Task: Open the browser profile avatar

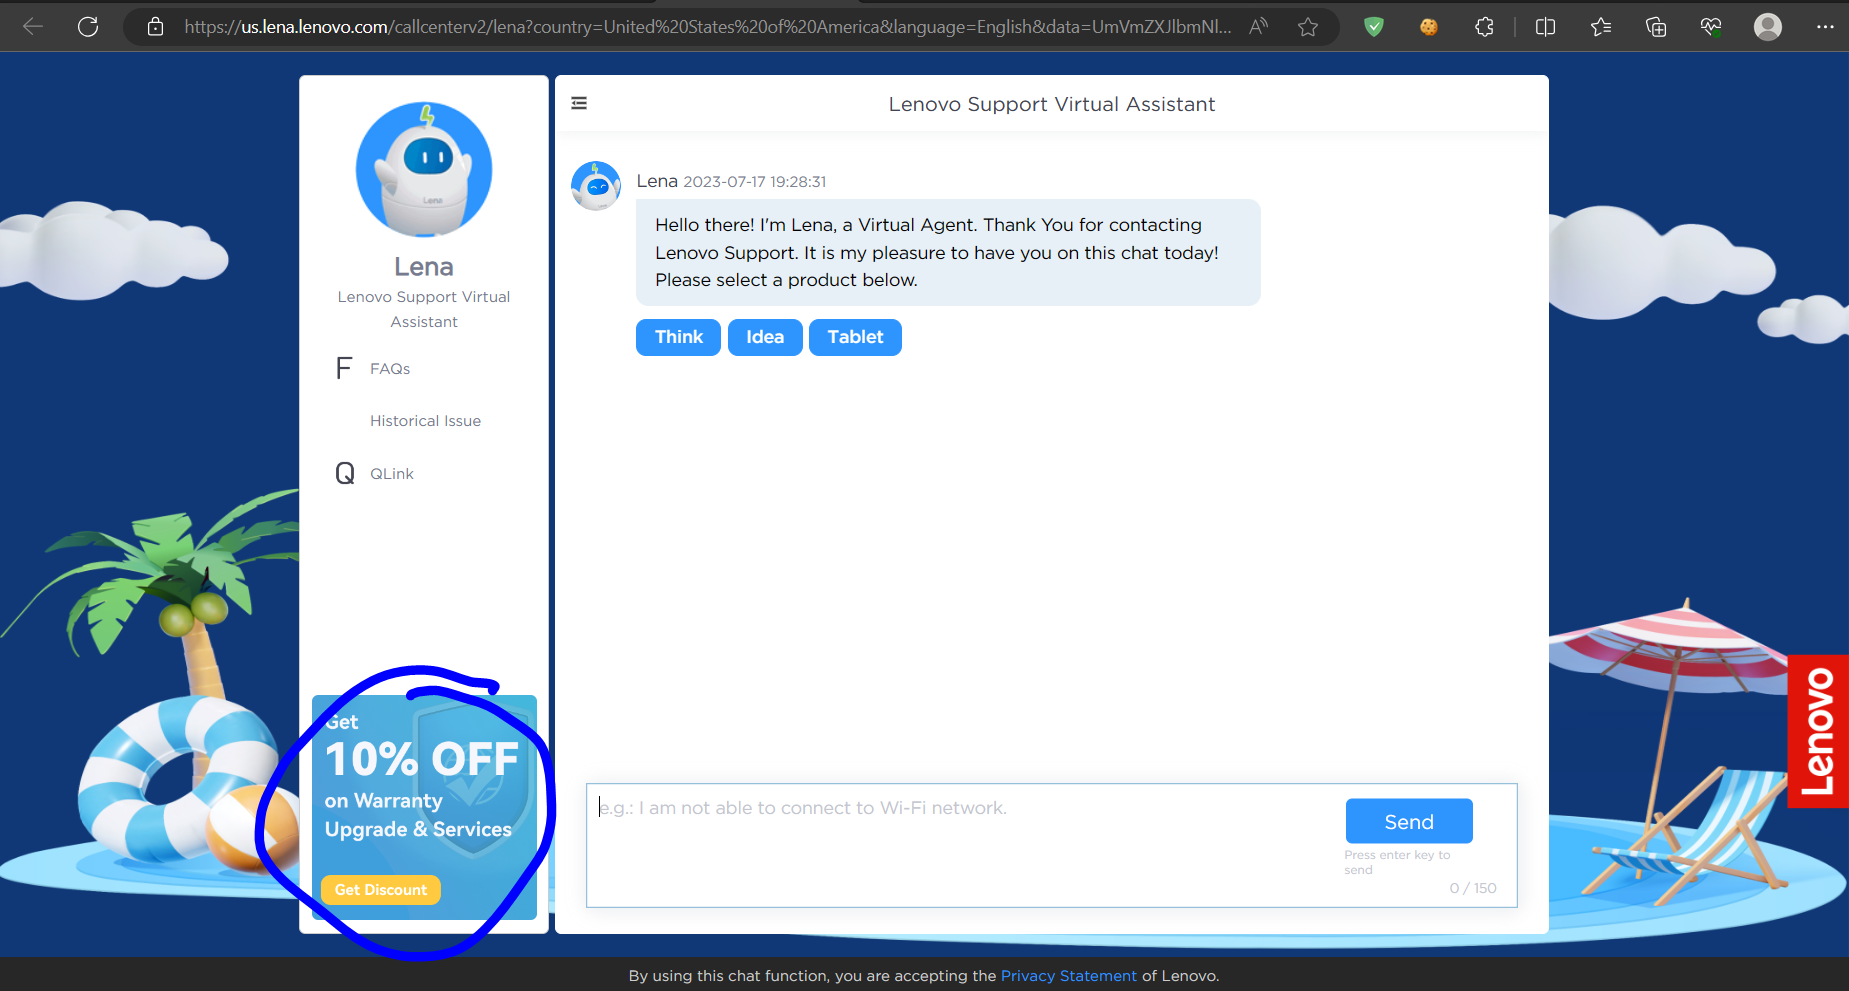Action: point(1767,27)
